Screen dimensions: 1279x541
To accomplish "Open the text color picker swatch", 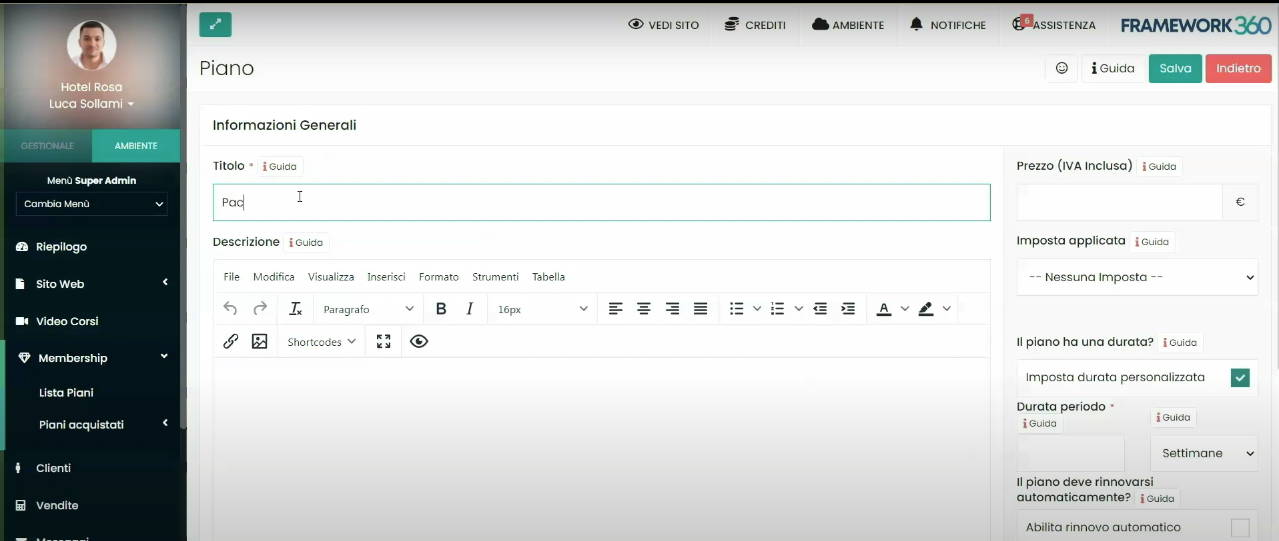I will click(x=884, y=309).
